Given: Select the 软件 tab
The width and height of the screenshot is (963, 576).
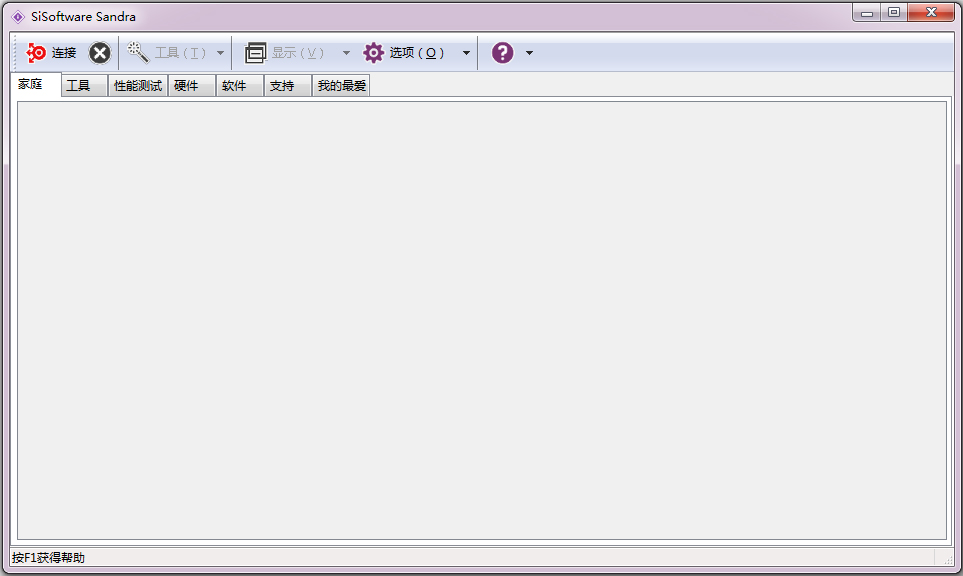Looking at the screenshot, I should point(240,85).
